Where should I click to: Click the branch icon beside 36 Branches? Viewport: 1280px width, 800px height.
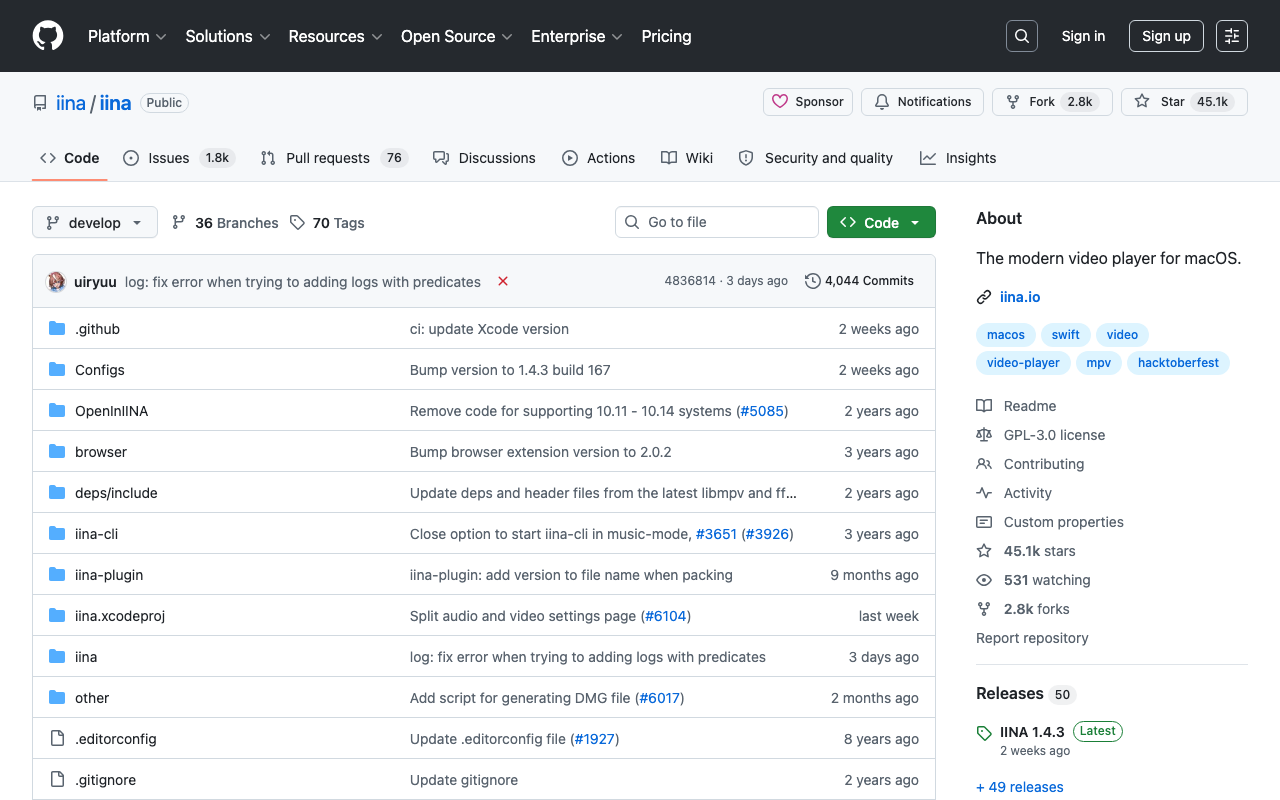coord(179,223)
